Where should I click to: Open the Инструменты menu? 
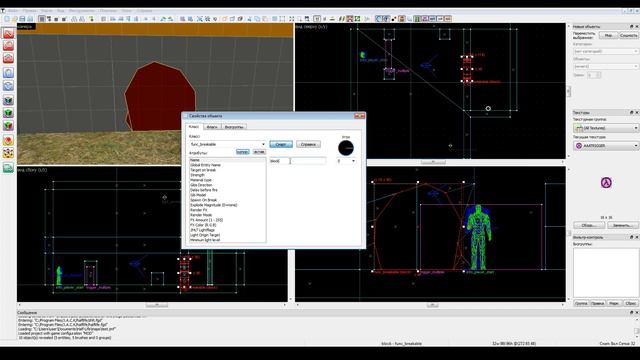(82, 10)
